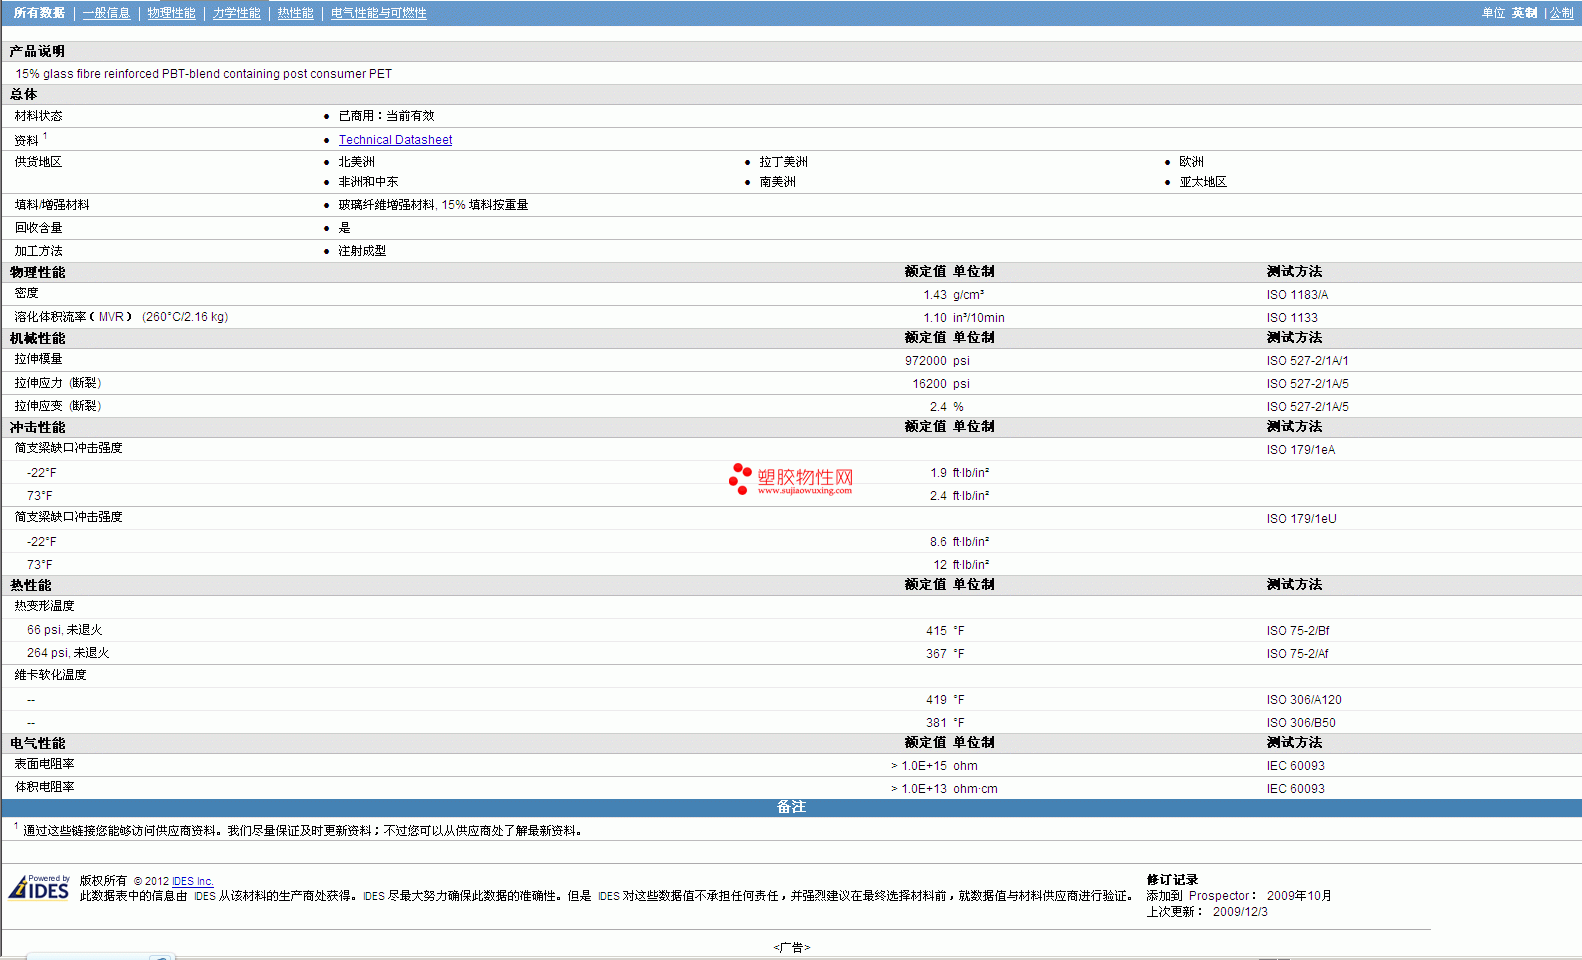This screenshot has width=1582, height=960.
Task: Open the 所有数据 tab
Action: click(x=39, y=13)
